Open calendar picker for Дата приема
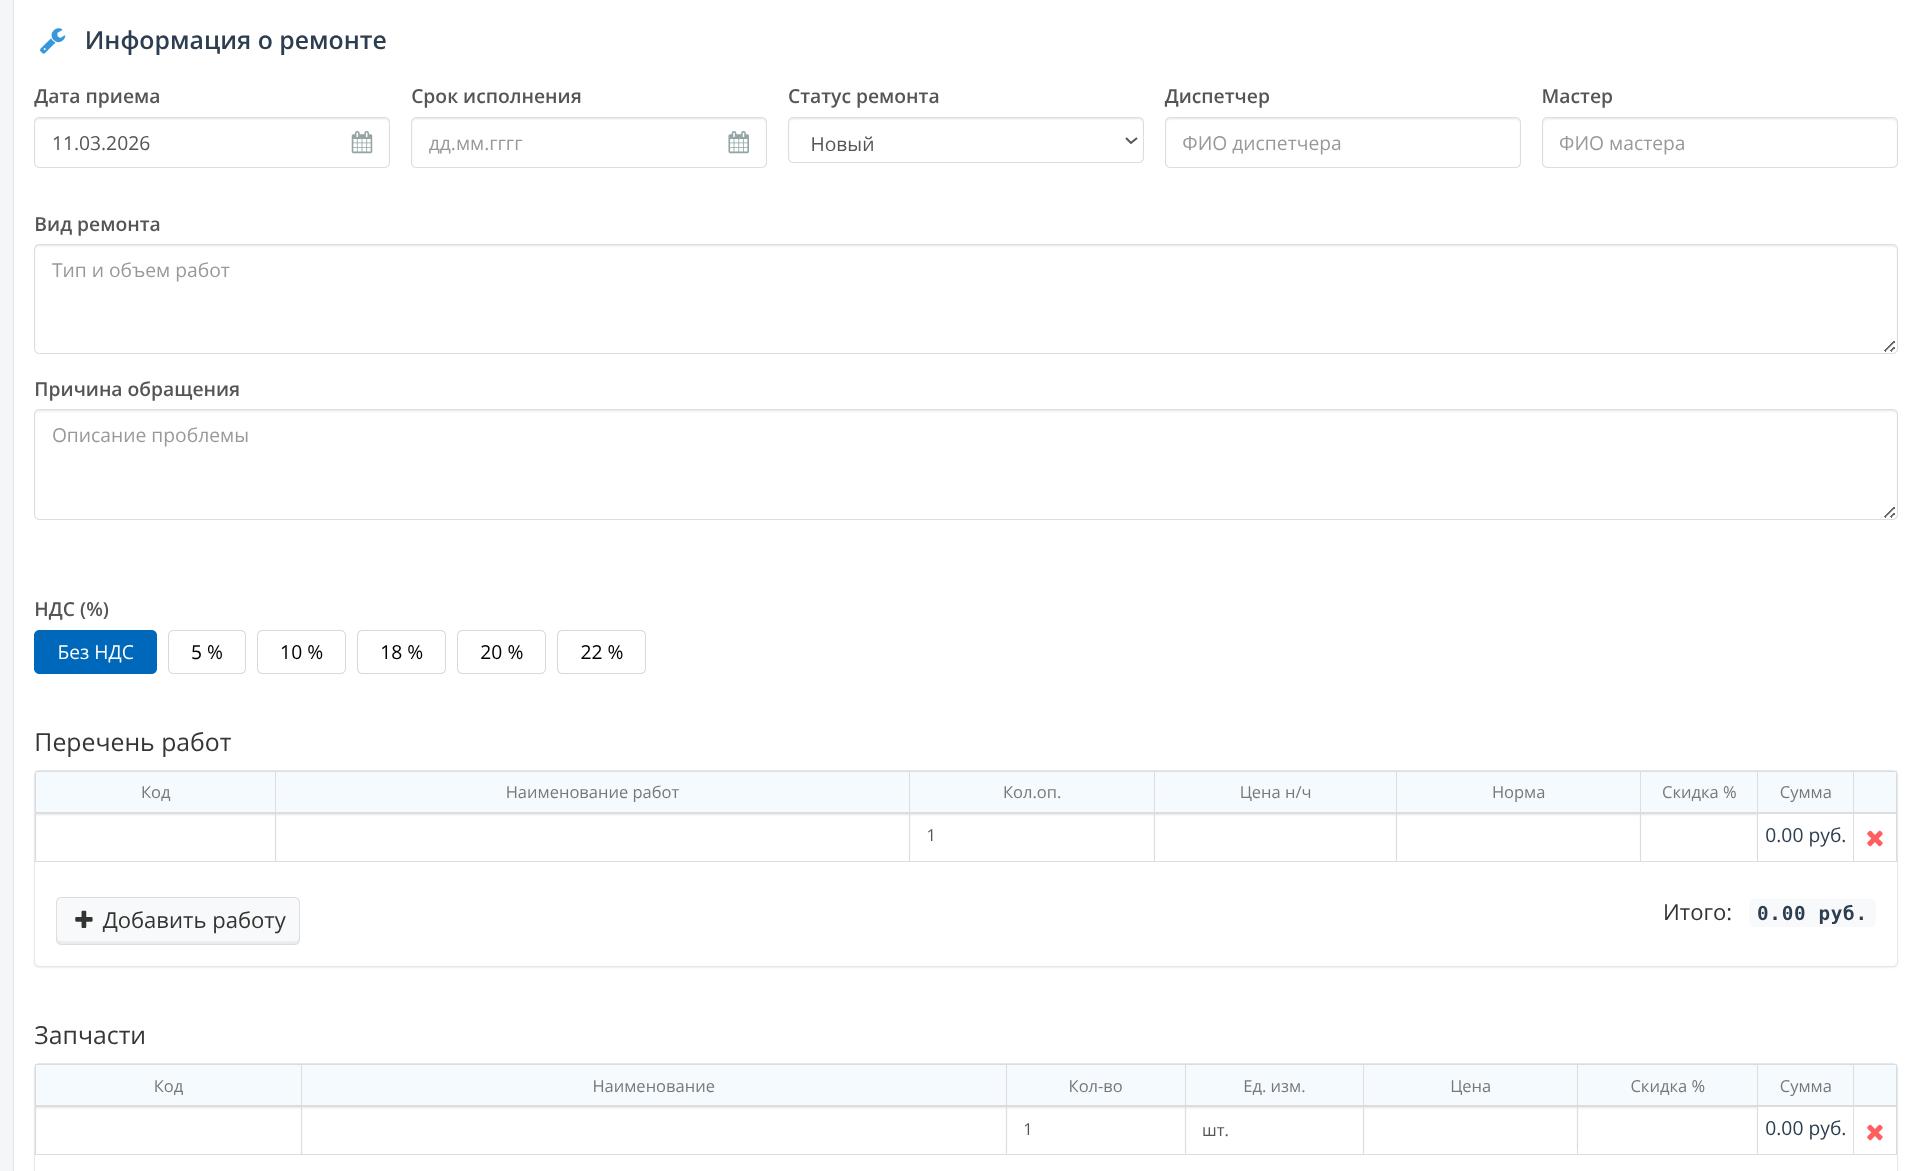 point(361,143)
